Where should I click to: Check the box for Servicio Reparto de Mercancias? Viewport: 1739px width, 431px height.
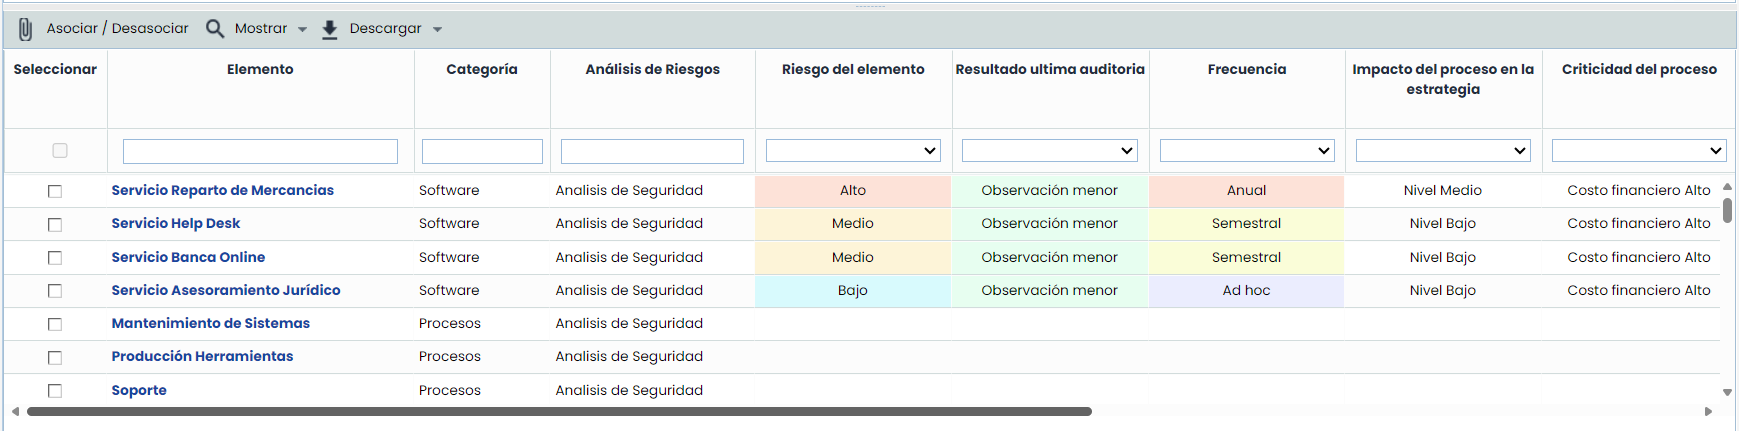tap(55, 191)
